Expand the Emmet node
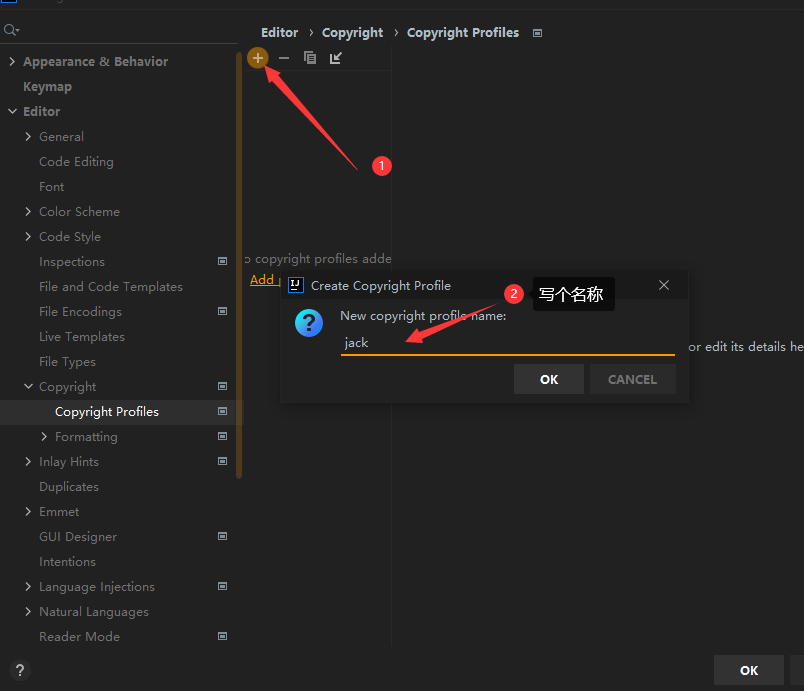Viewport: 804px width, 691px height. pyautogui.click(x=28, y=512)
